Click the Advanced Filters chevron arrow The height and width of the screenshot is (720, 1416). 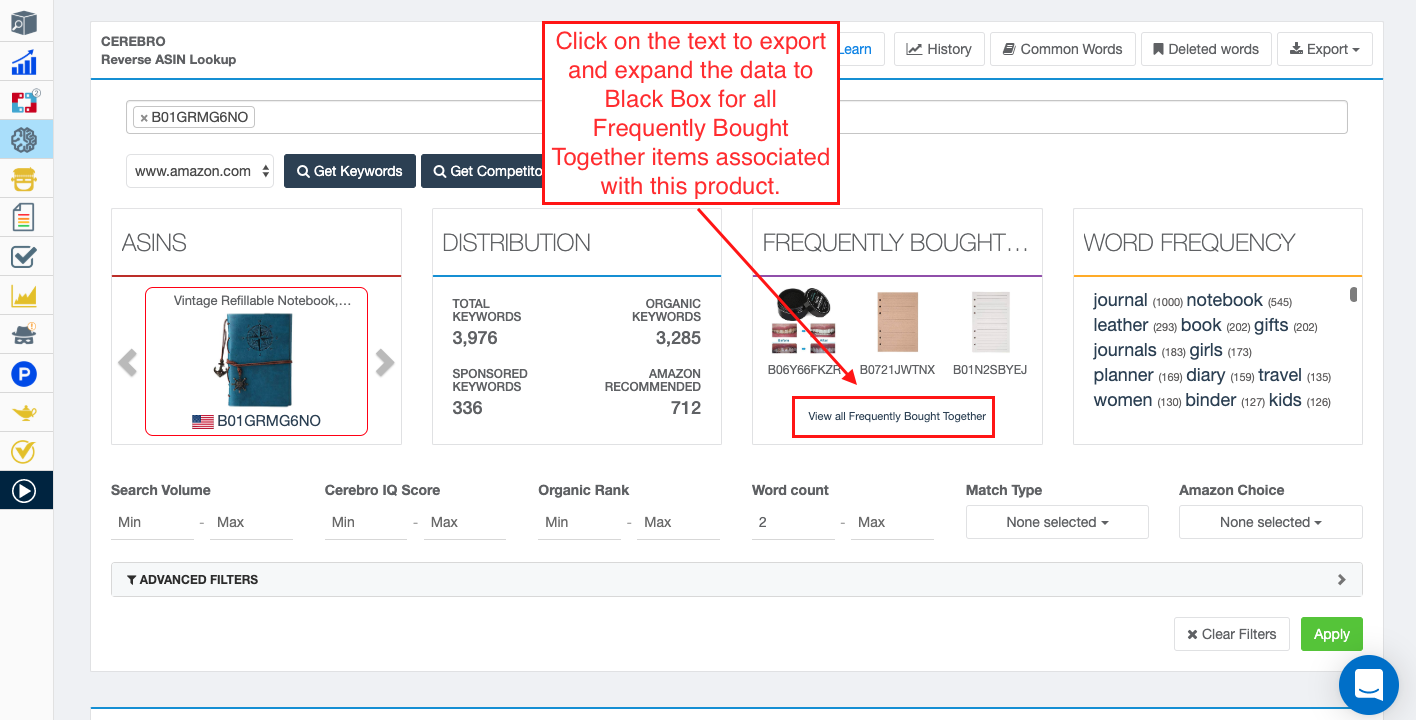tap(1342, 579)
